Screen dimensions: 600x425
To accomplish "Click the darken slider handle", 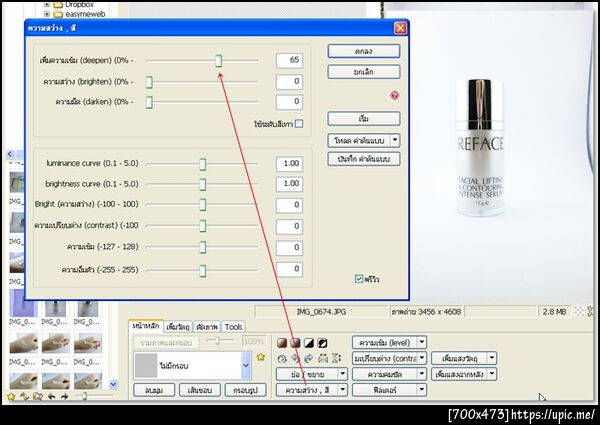I will (149, 102).
